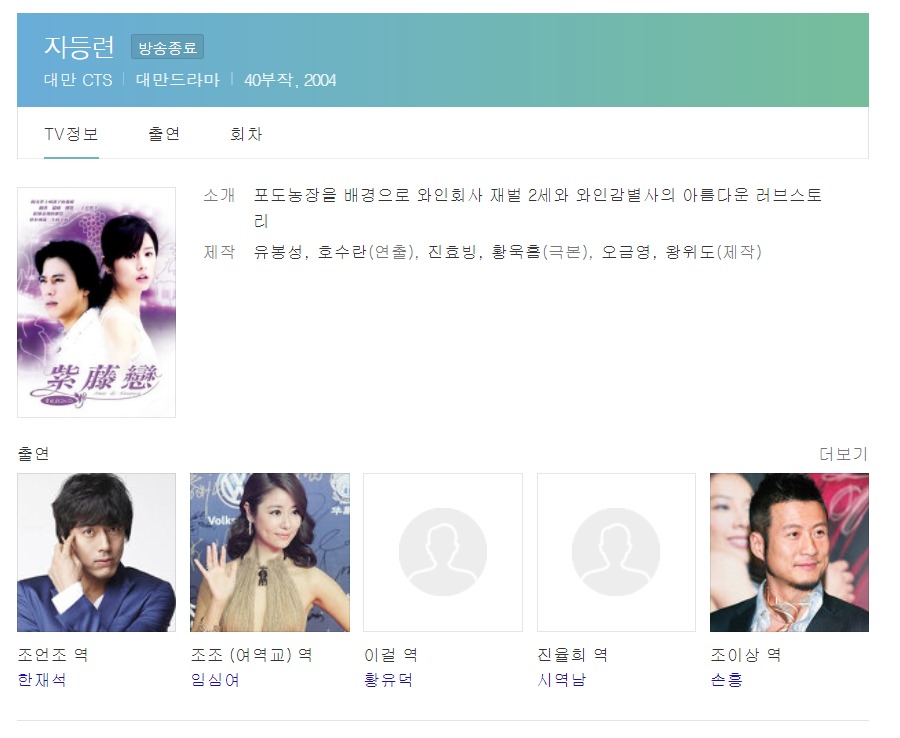Click the 대만드라마 genre text
900x738 pixels.
coord(178,80)
